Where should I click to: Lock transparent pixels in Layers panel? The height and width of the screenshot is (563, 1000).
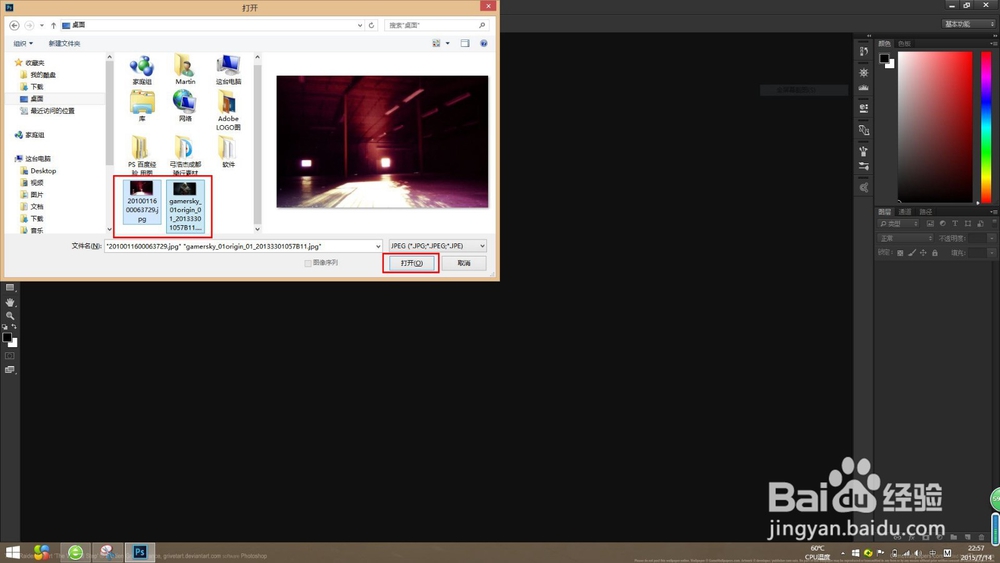[x=900, y=253]
